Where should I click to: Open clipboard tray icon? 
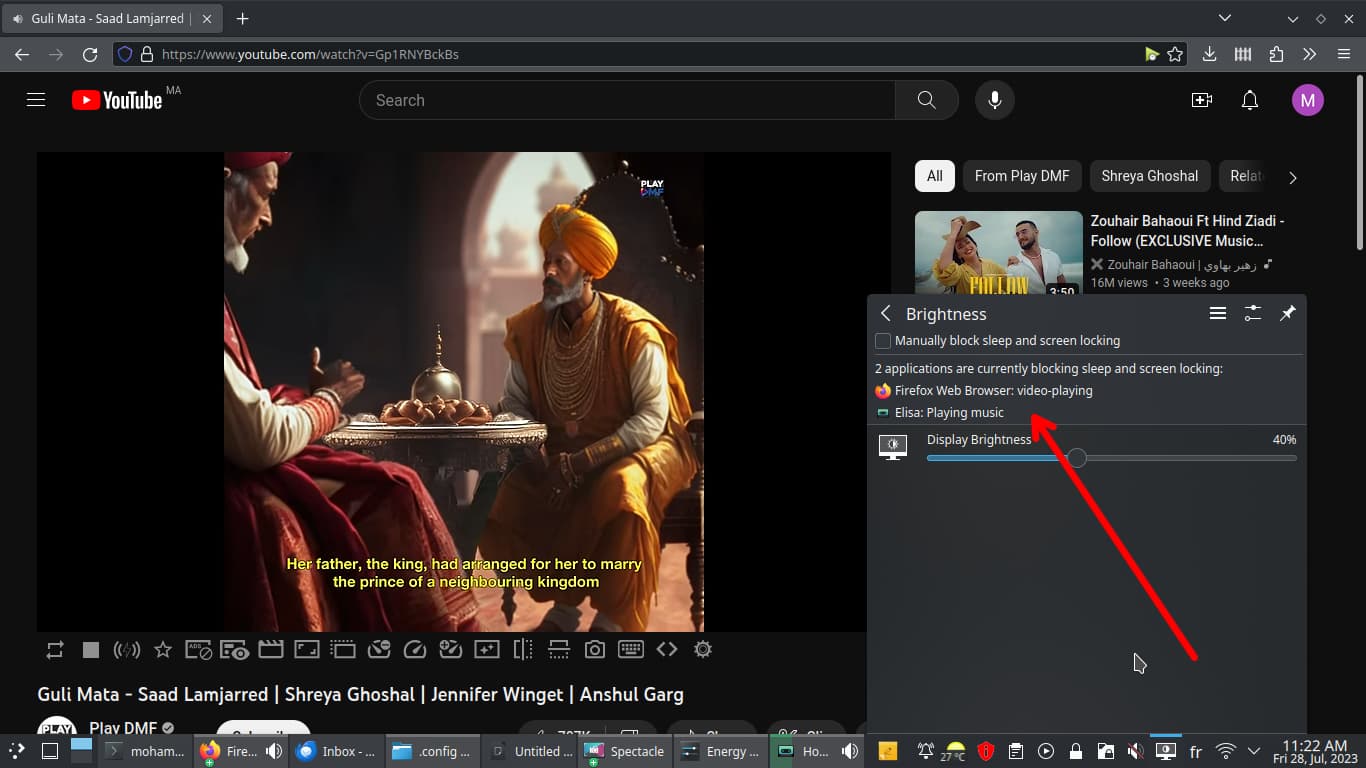pos(1016,751)
